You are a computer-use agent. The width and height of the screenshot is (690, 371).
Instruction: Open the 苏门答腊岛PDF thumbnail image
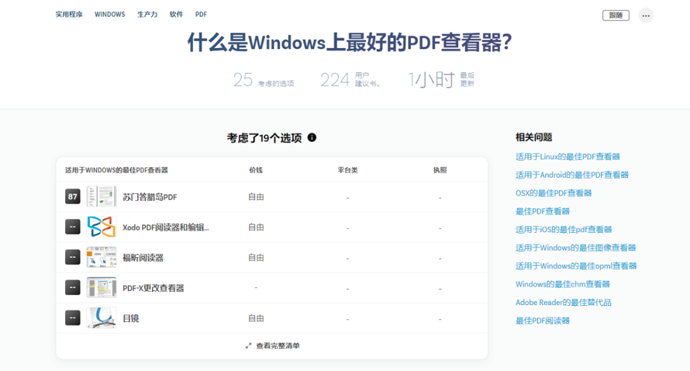click(101, 196)
